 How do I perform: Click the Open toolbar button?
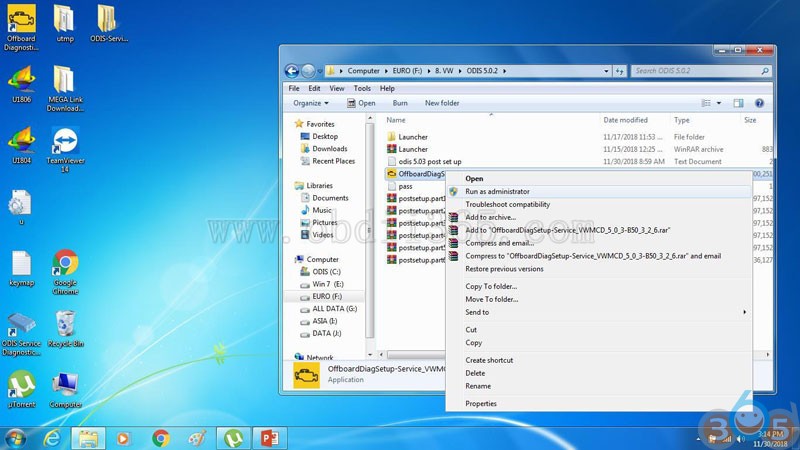click(x=361, y=103)
